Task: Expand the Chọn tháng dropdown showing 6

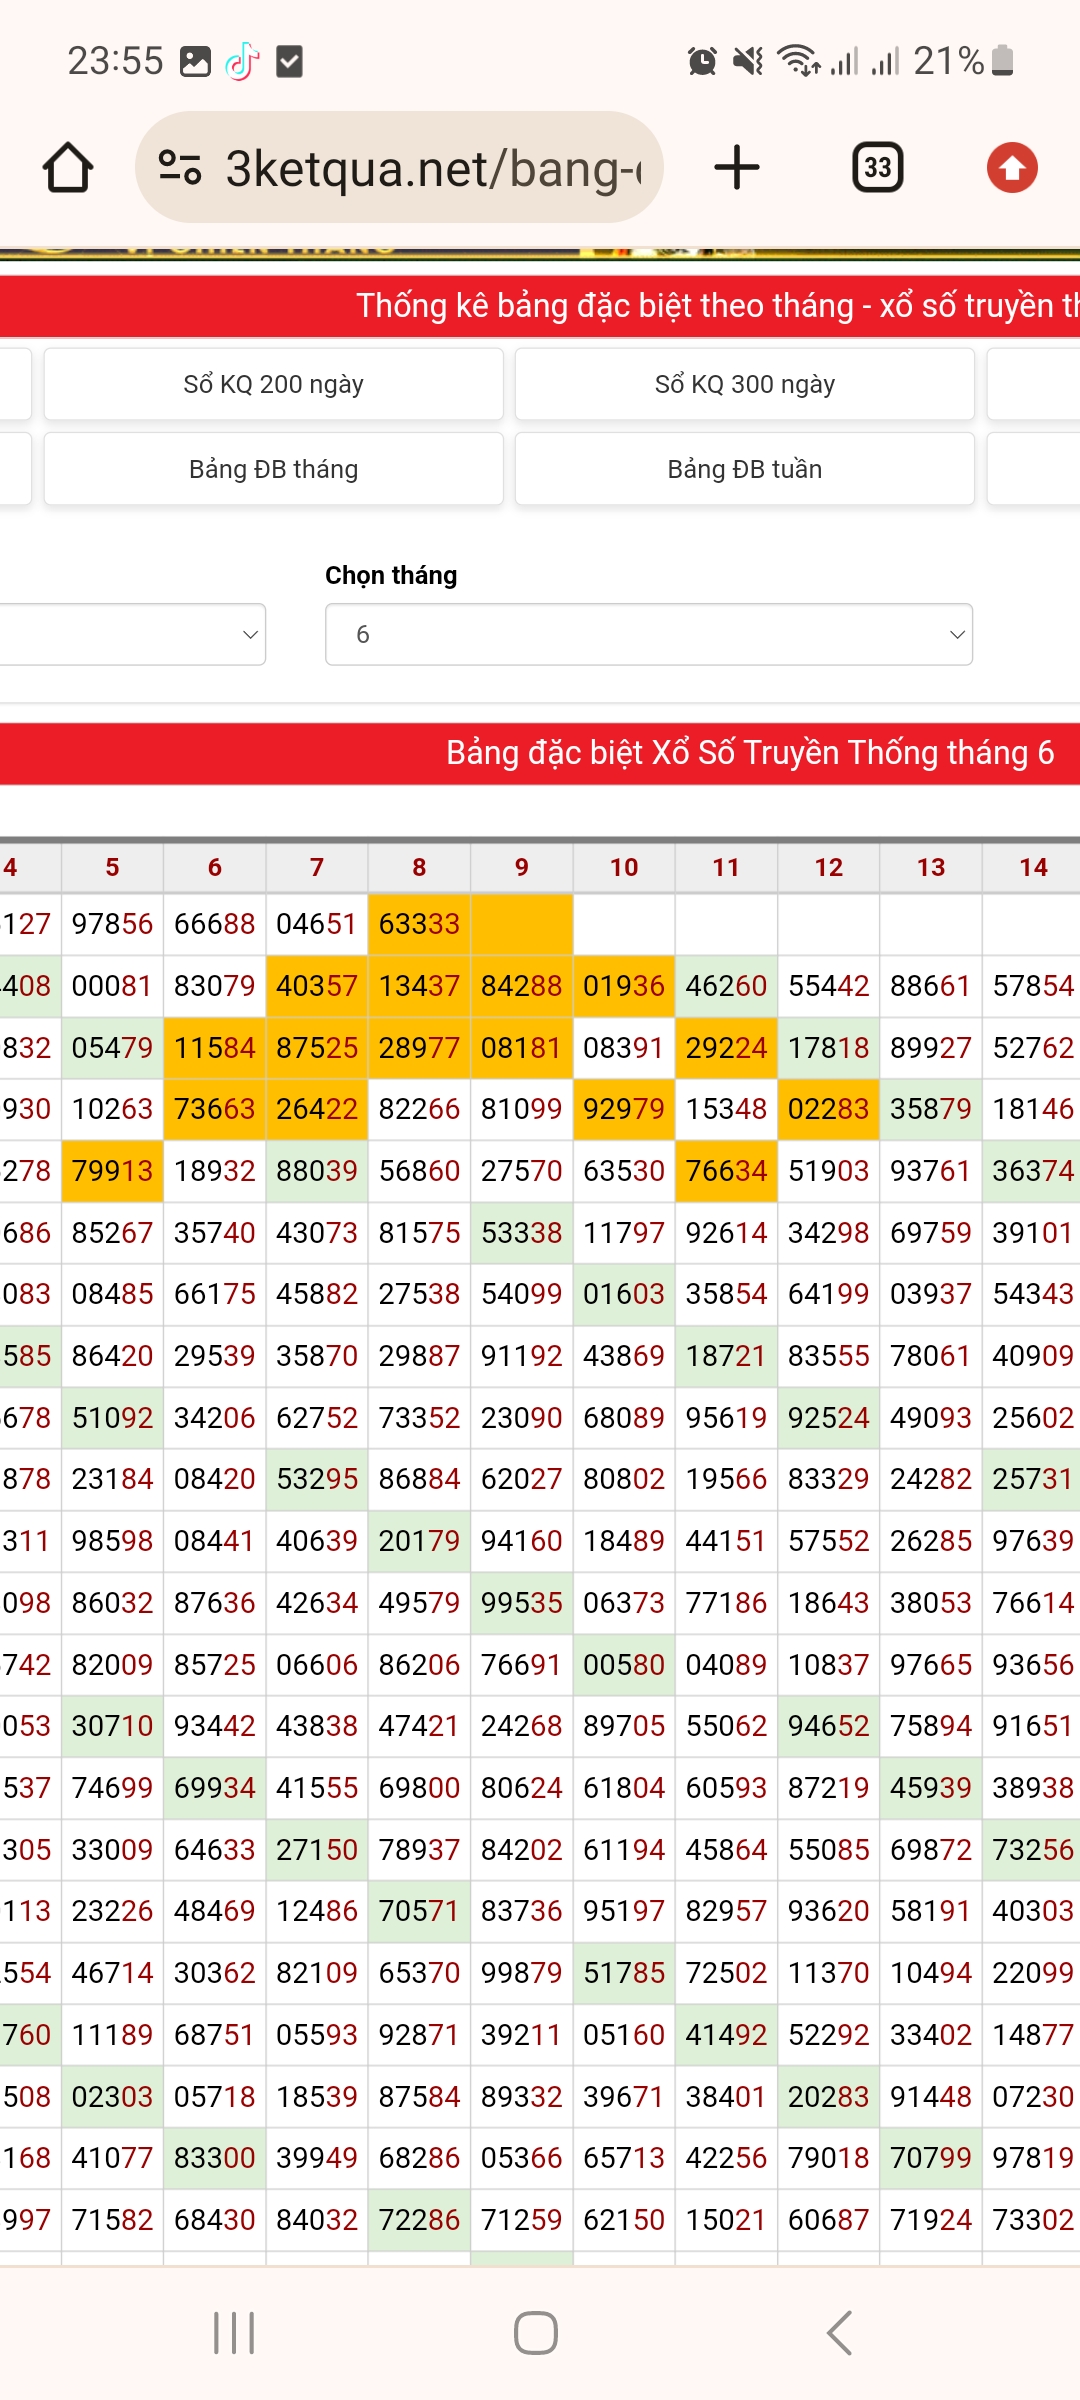Action: [649, 634]
